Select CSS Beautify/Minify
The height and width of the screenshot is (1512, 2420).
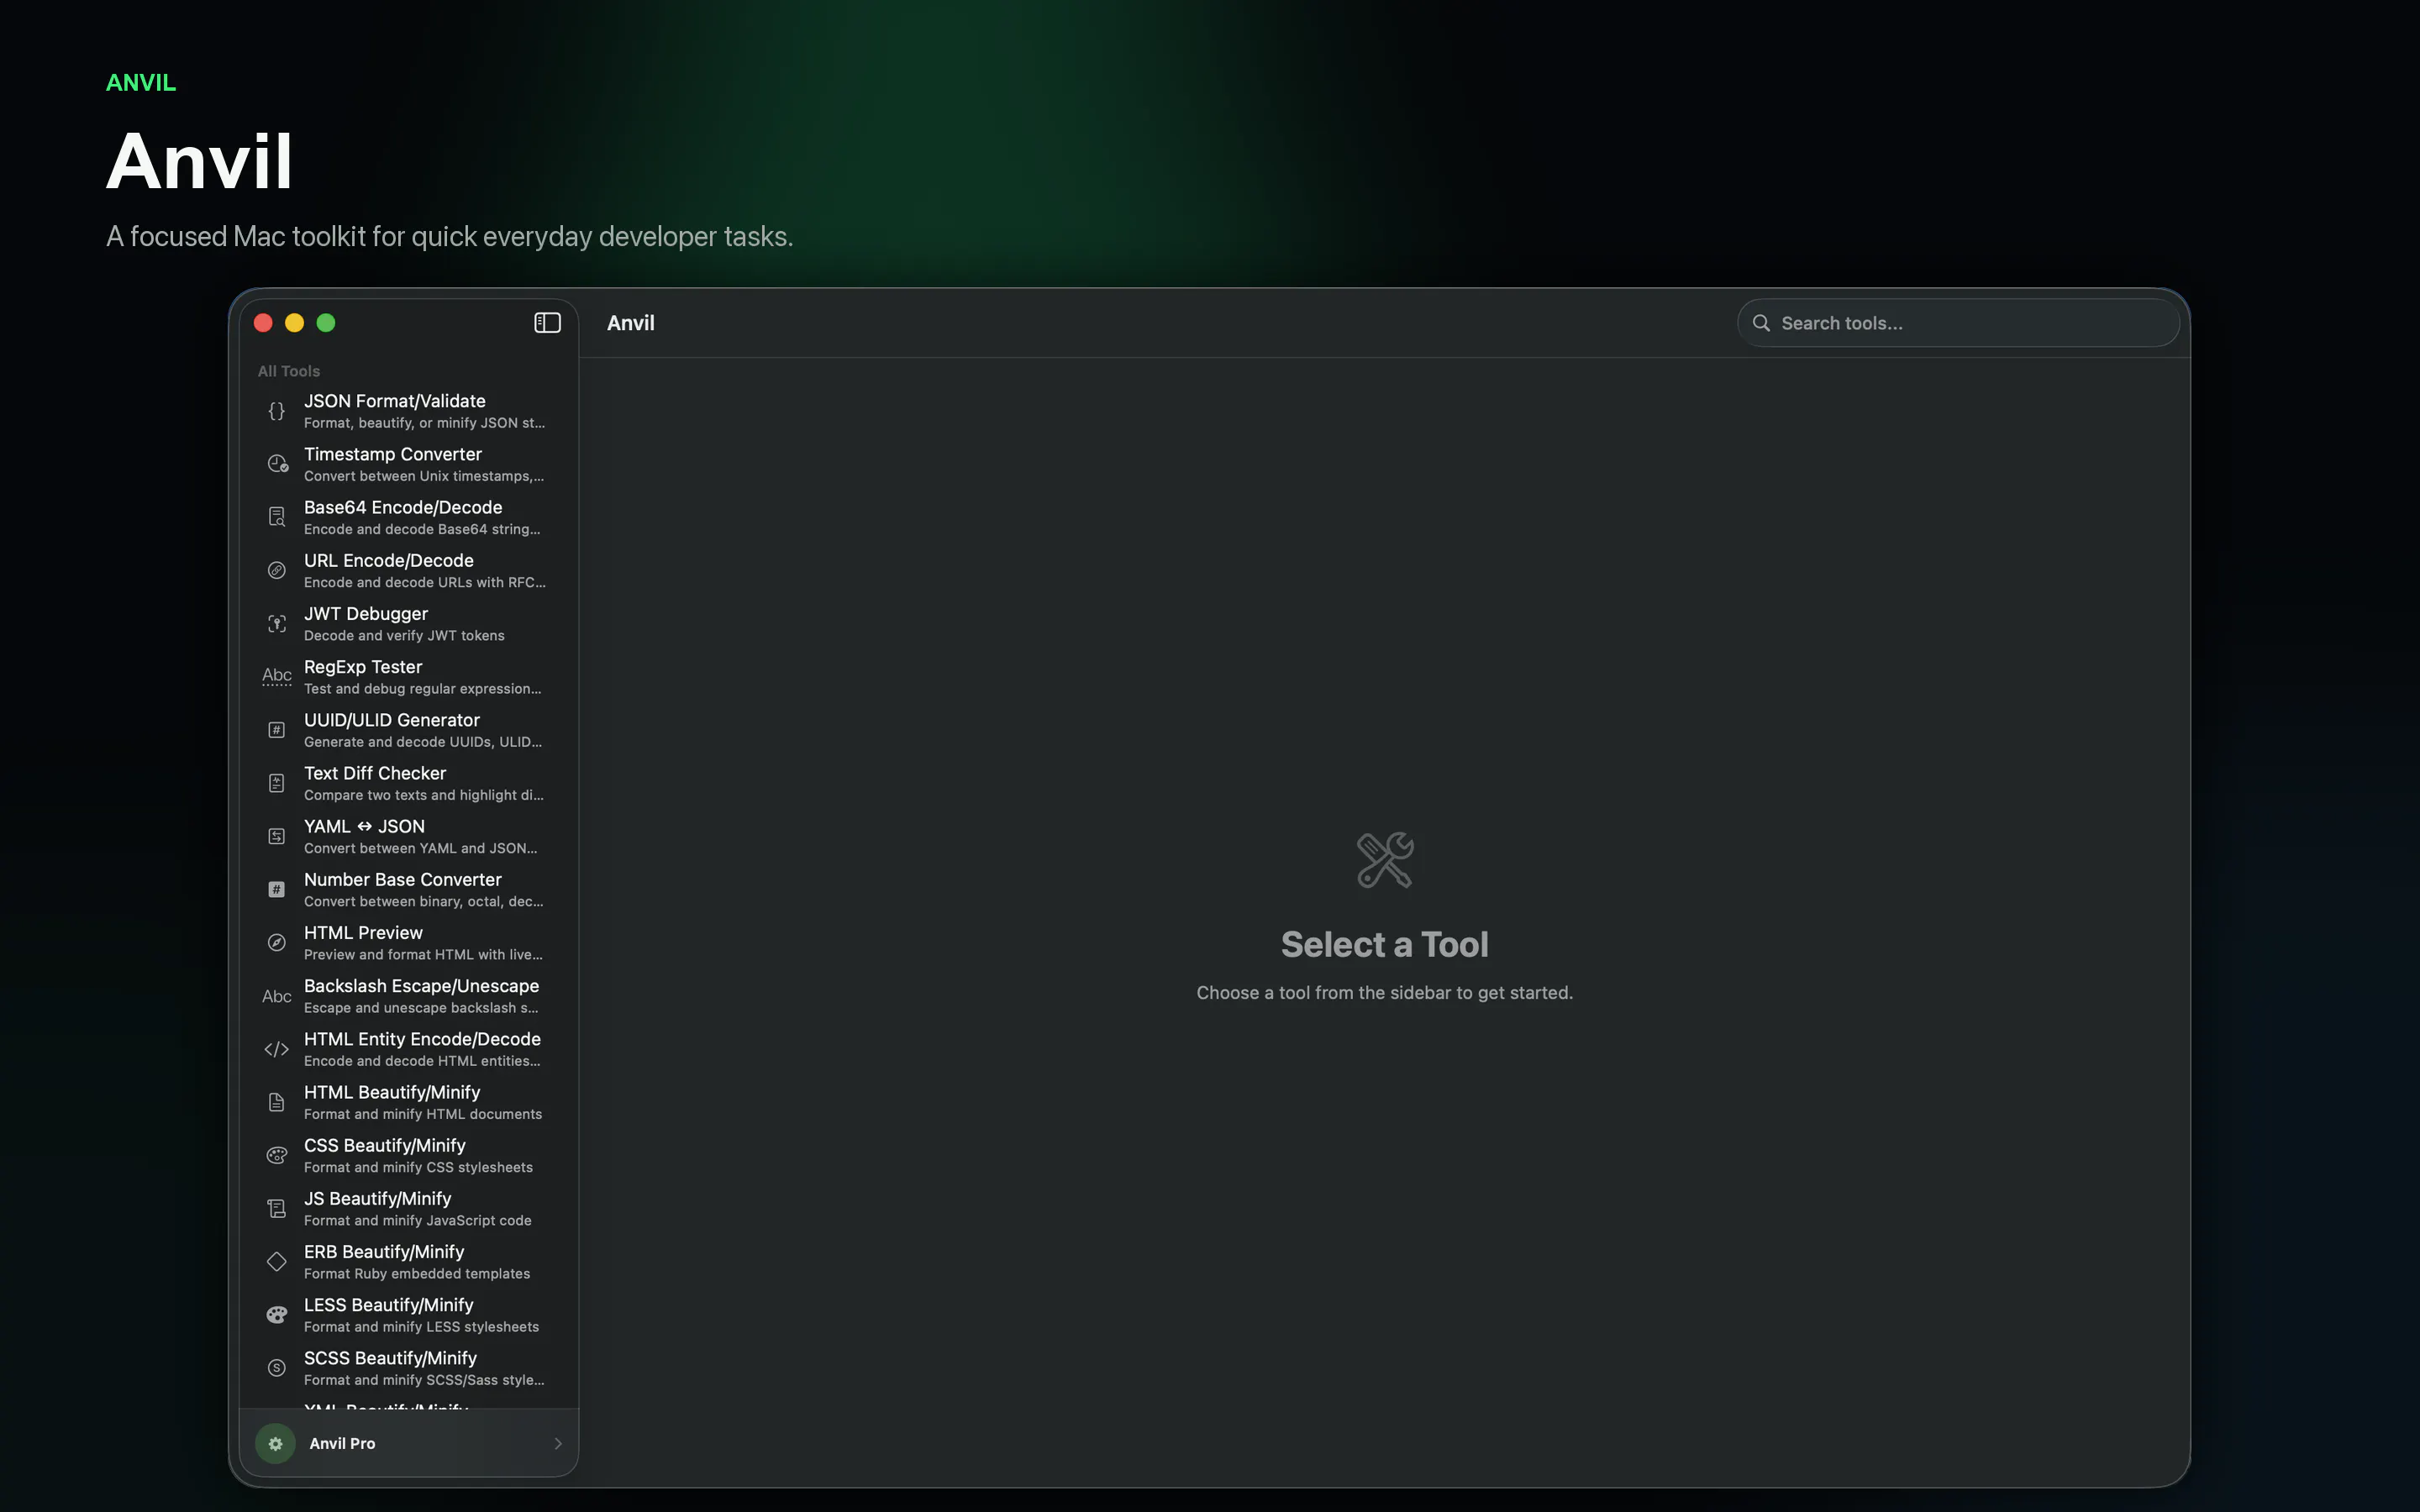click(409, 1155)
